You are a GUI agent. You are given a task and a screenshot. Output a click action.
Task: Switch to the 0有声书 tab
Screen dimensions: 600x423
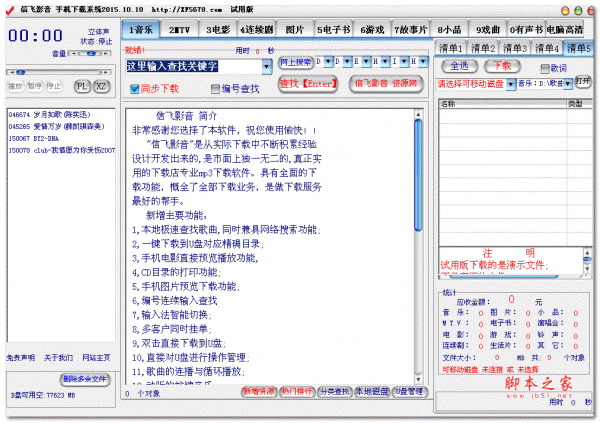coord(526,30)
